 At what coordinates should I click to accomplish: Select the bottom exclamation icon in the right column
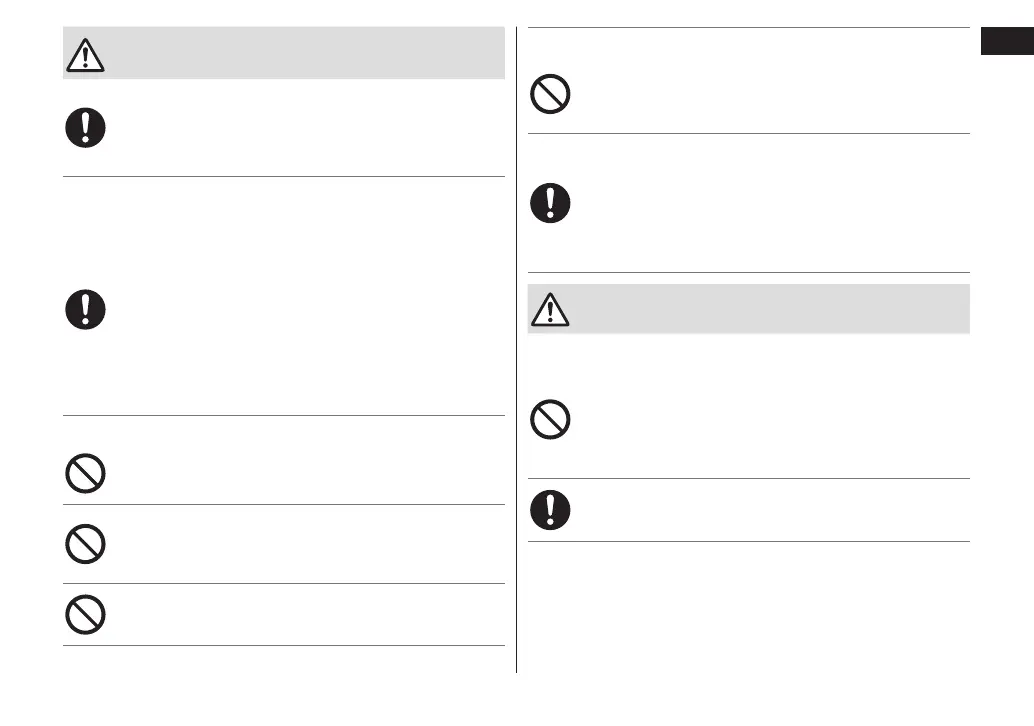point(551,509)
